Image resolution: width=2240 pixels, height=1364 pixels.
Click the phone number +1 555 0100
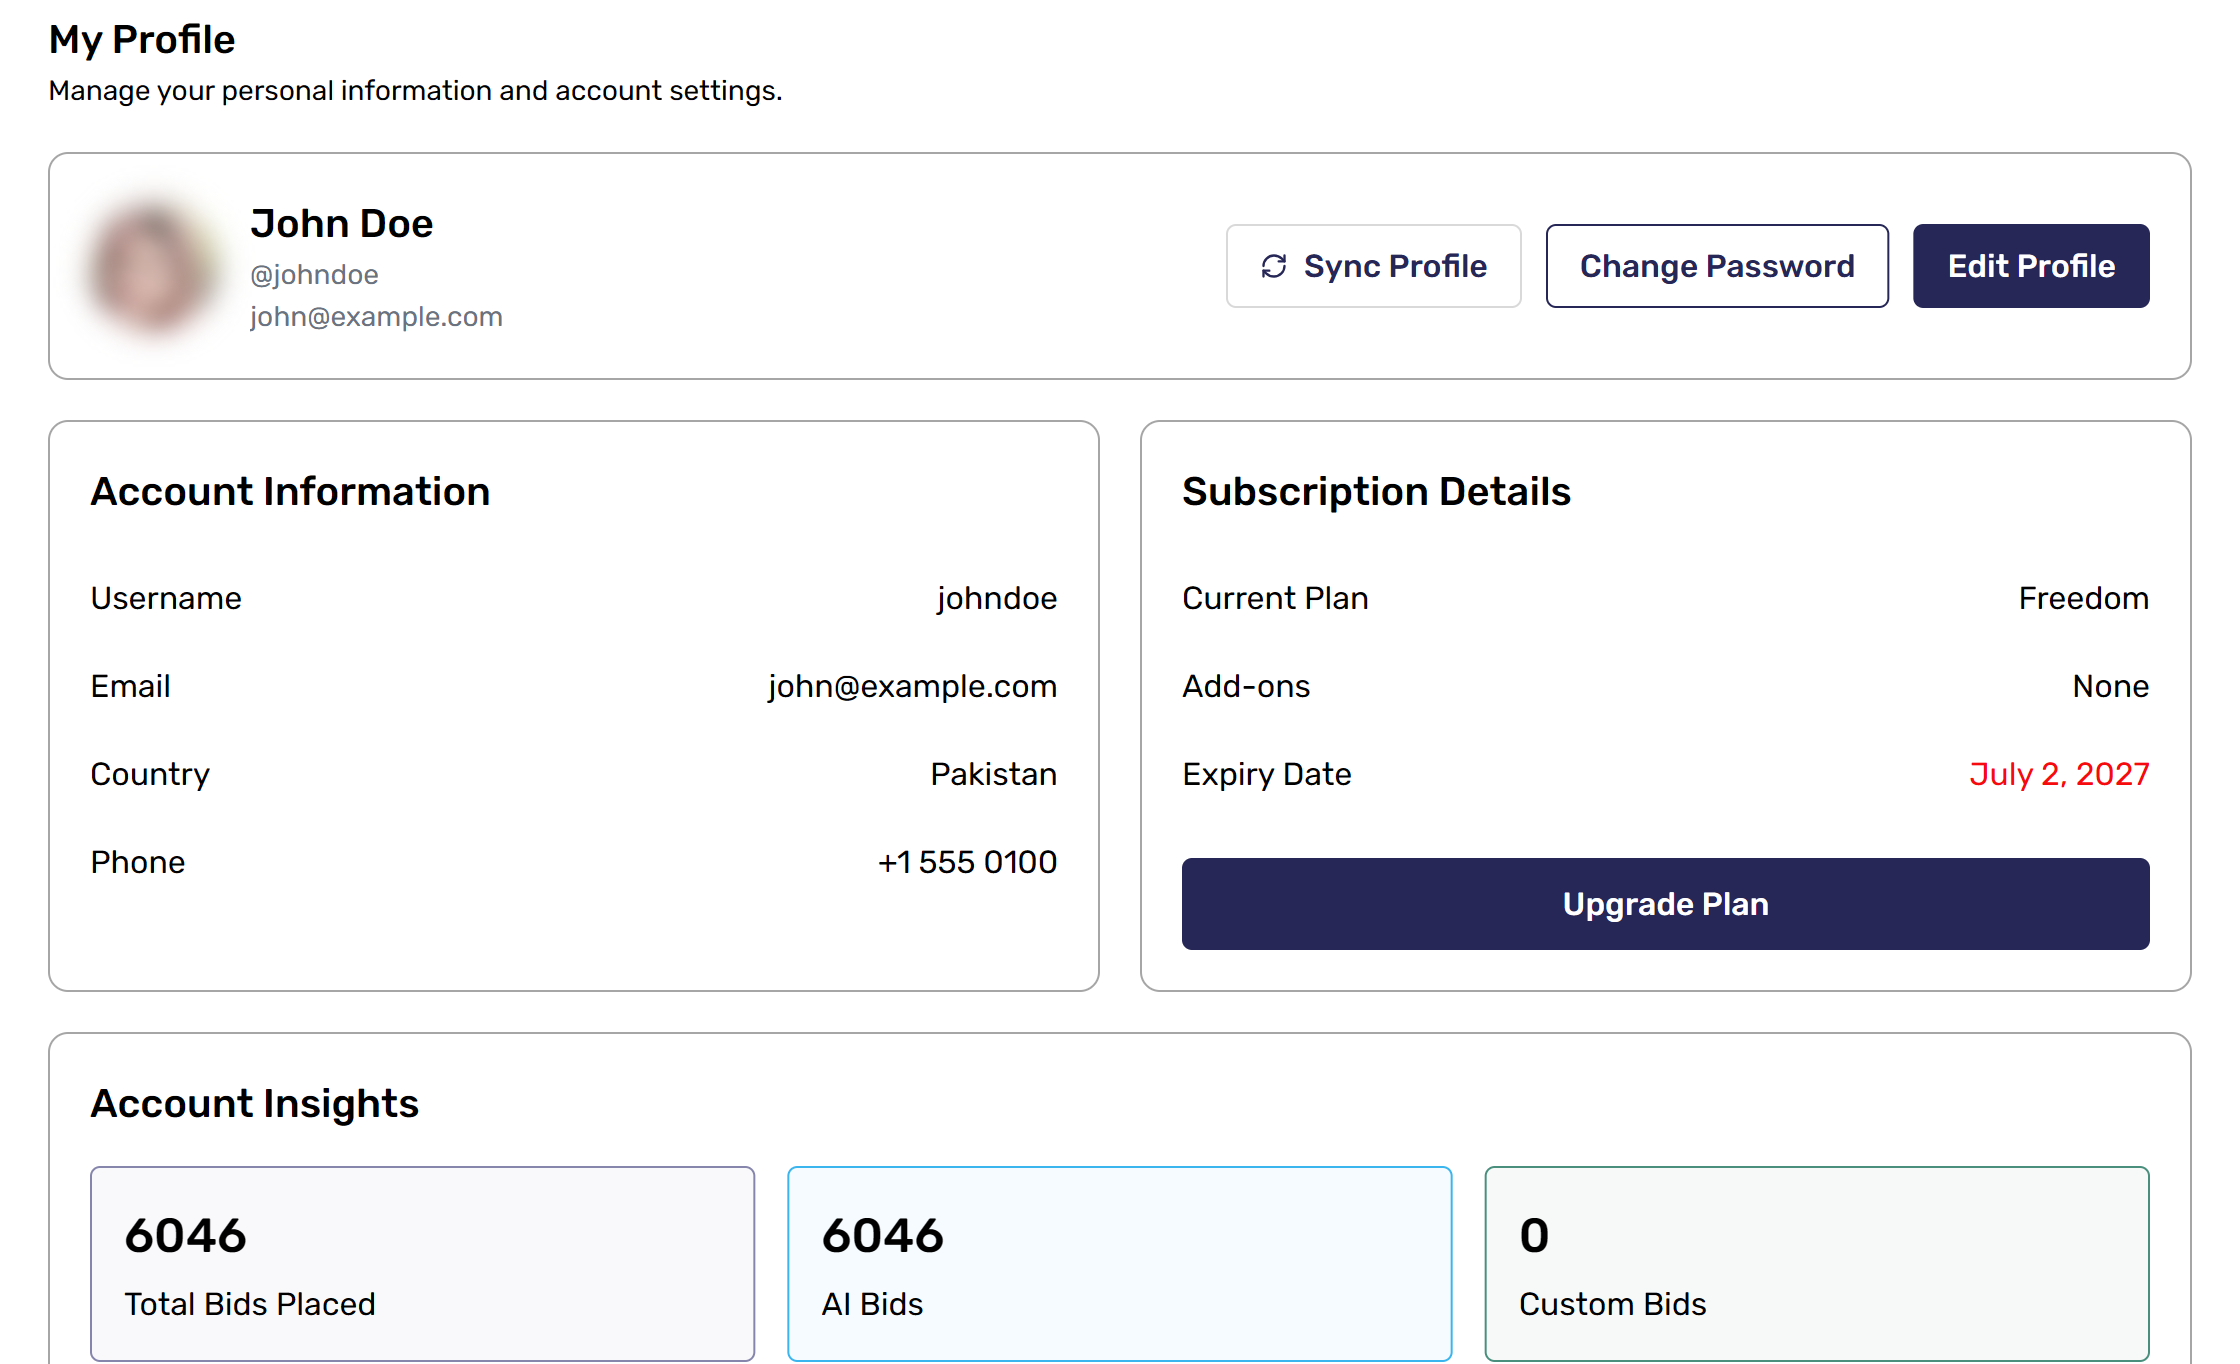tap(967, 862)
